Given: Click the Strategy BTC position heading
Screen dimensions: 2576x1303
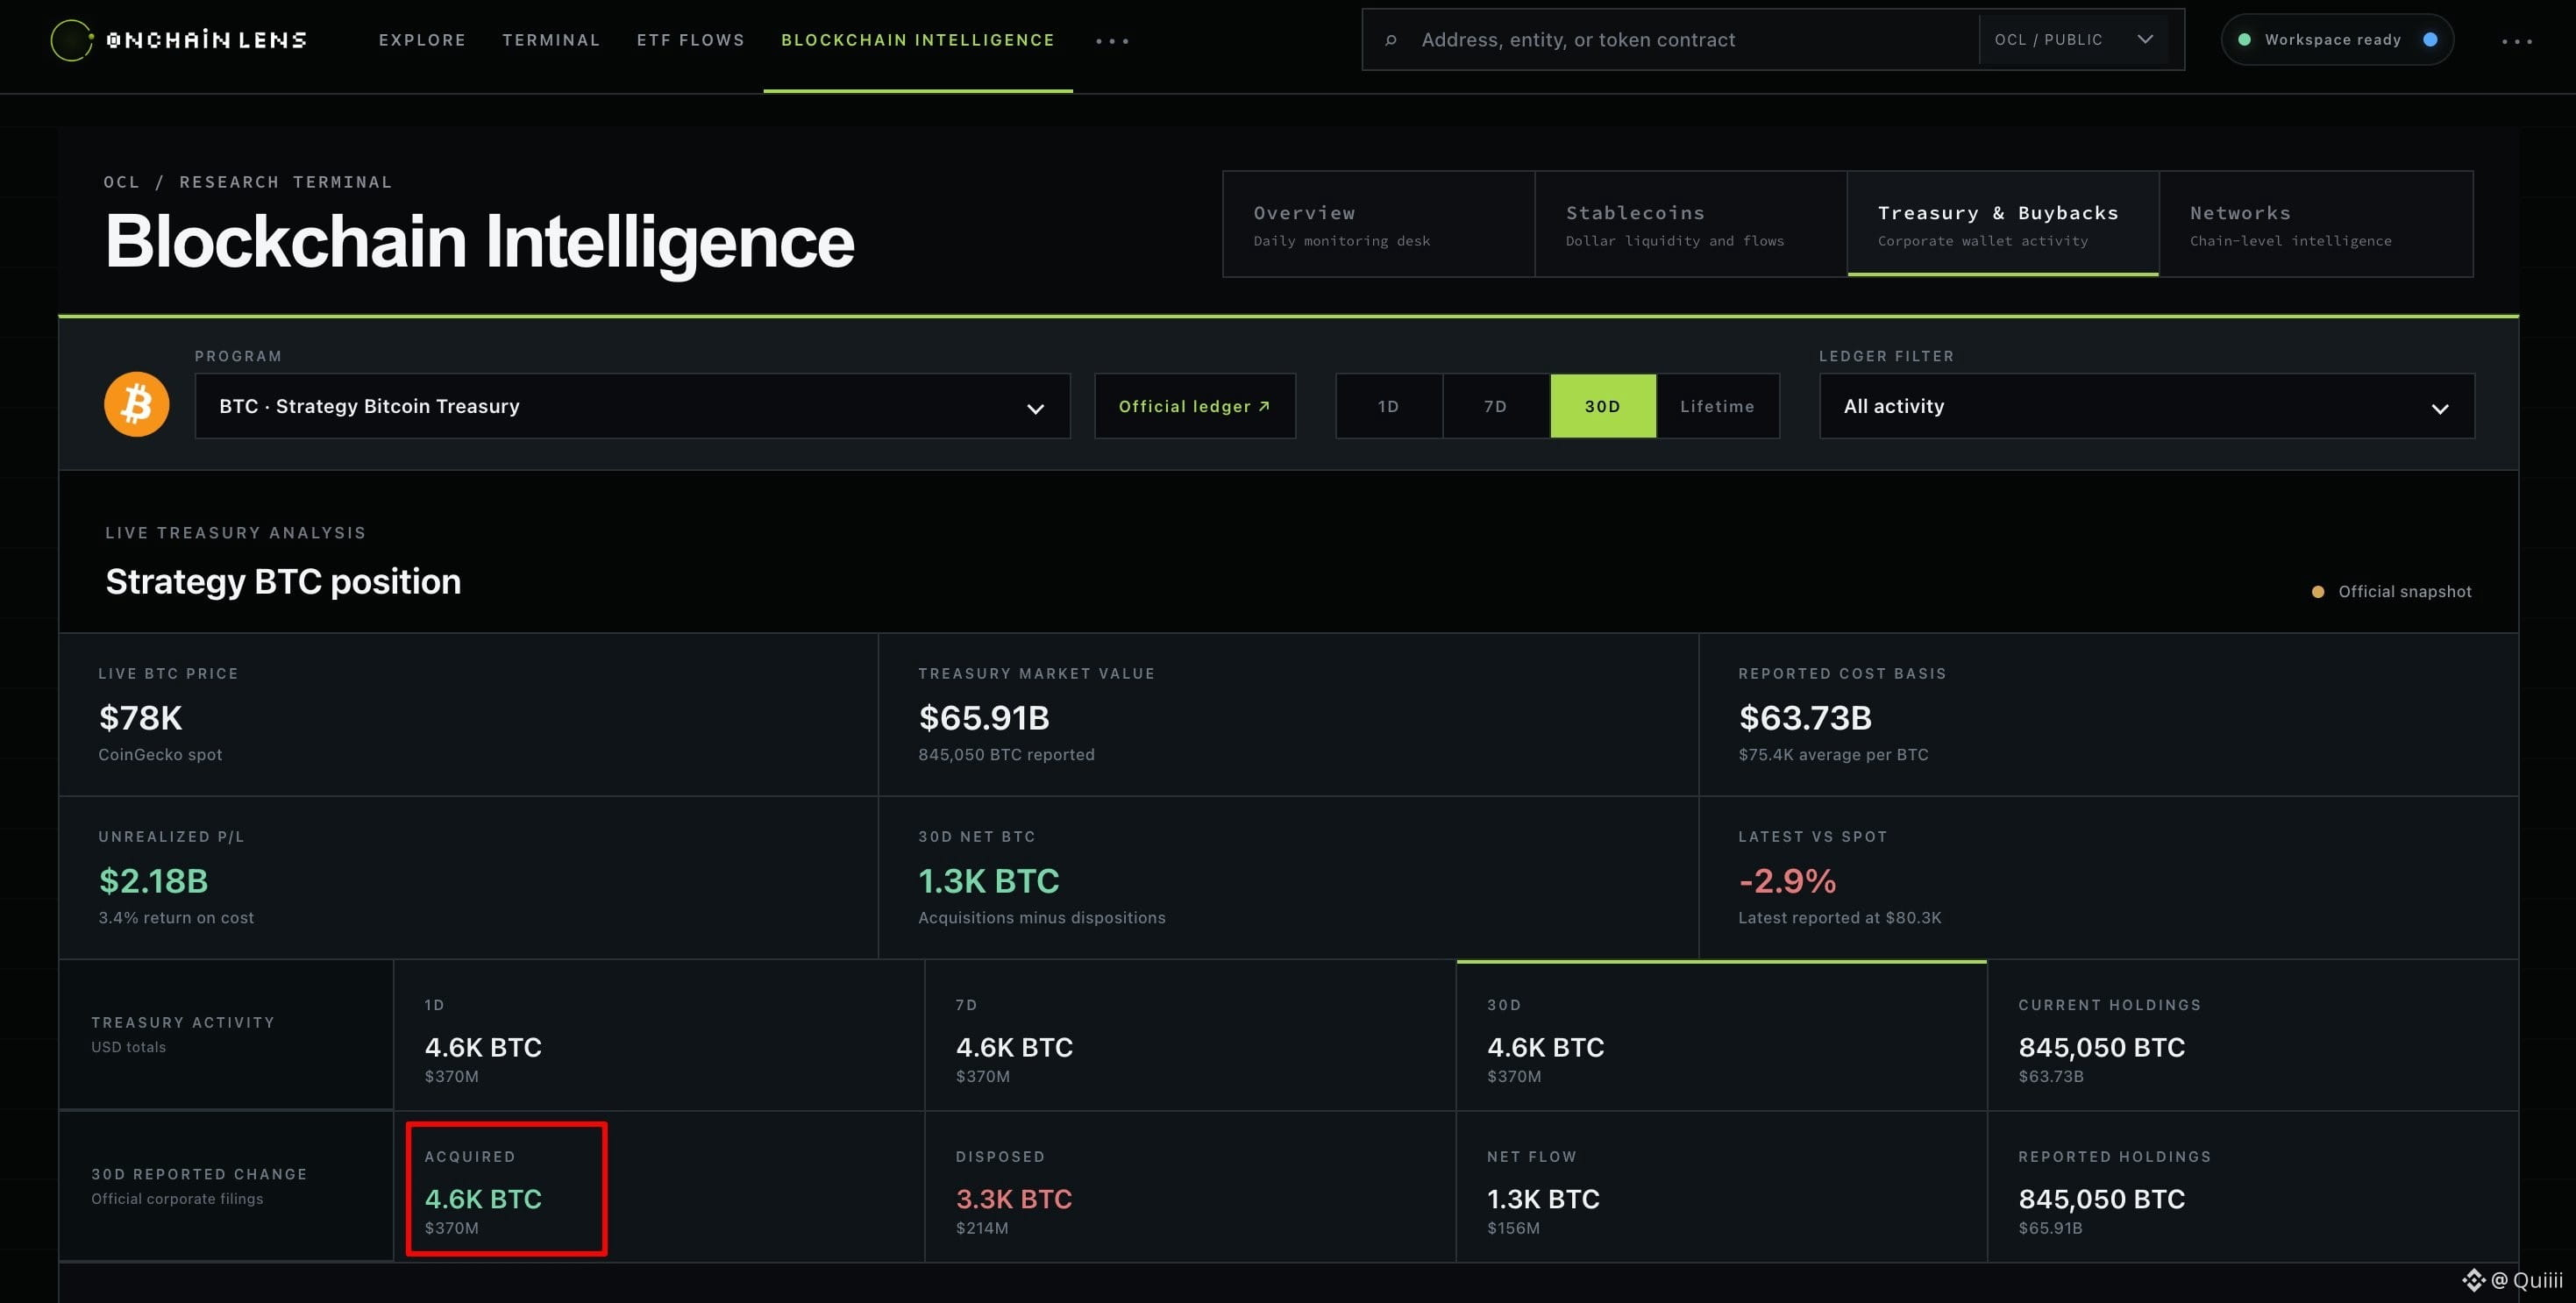Looking at the screenshot, I should click(x=283, y=582).
